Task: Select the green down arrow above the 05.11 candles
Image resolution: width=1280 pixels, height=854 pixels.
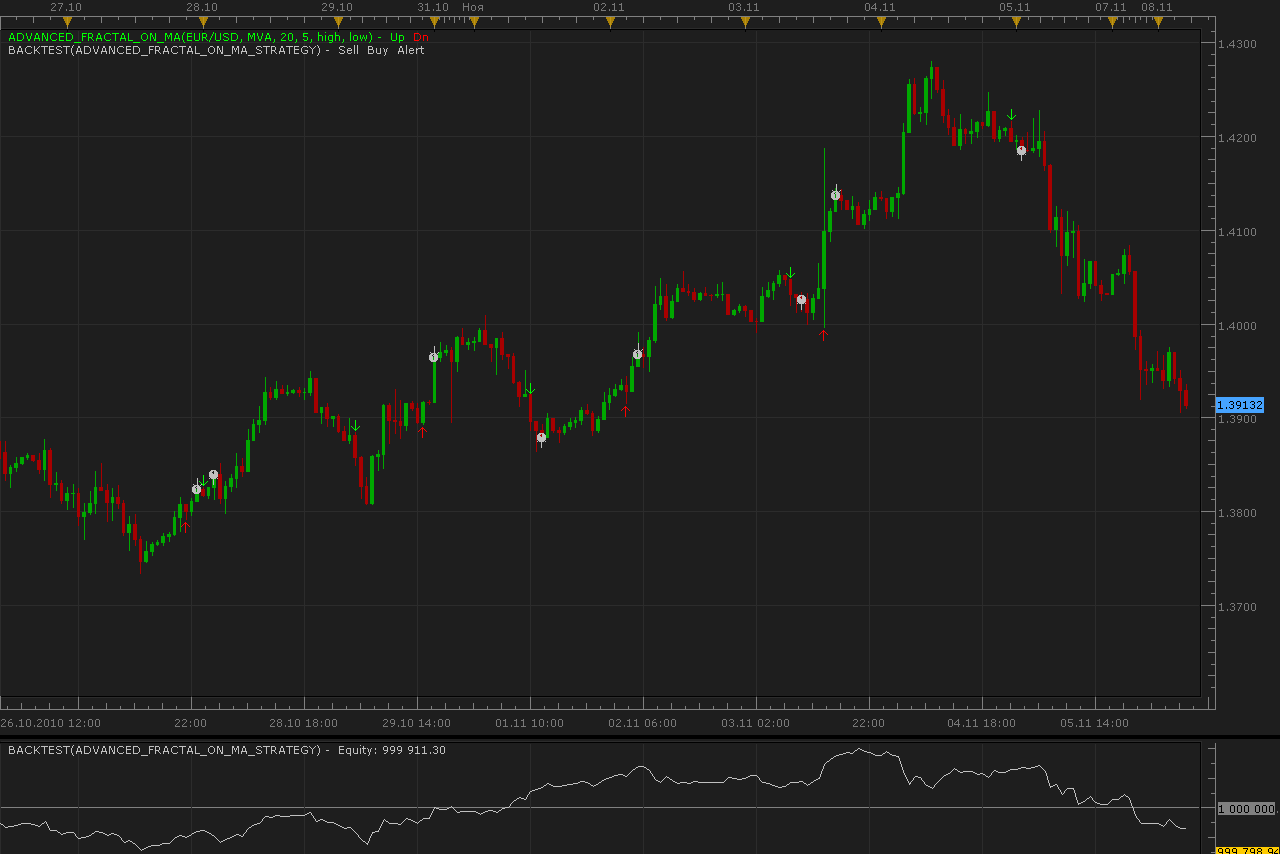Action: 1011,115
